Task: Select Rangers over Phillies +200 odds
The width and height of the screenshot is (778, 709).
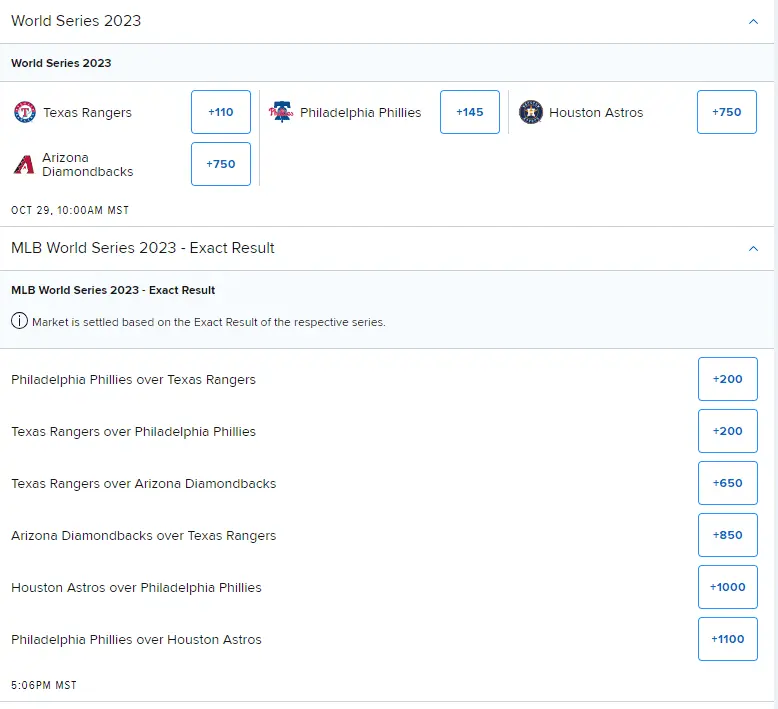Action: 727,431
